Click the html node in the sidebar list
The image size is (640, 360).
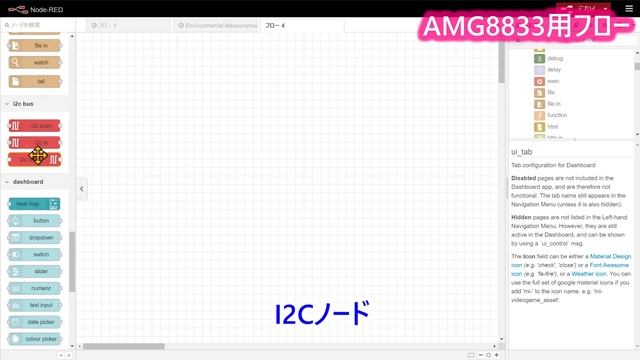tap(546, 127)
